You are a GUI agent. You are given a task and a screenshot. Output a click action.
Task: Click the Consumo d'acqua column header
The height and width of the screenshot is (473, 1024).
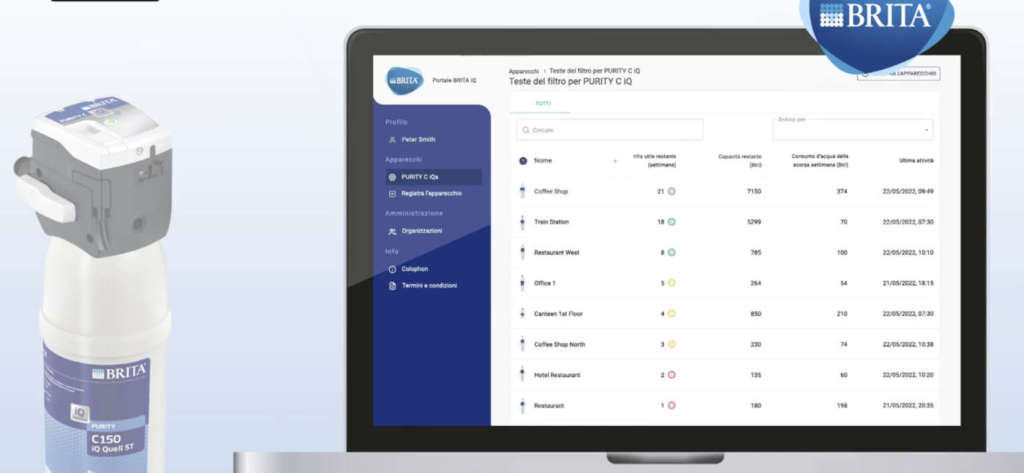(820, 161)
